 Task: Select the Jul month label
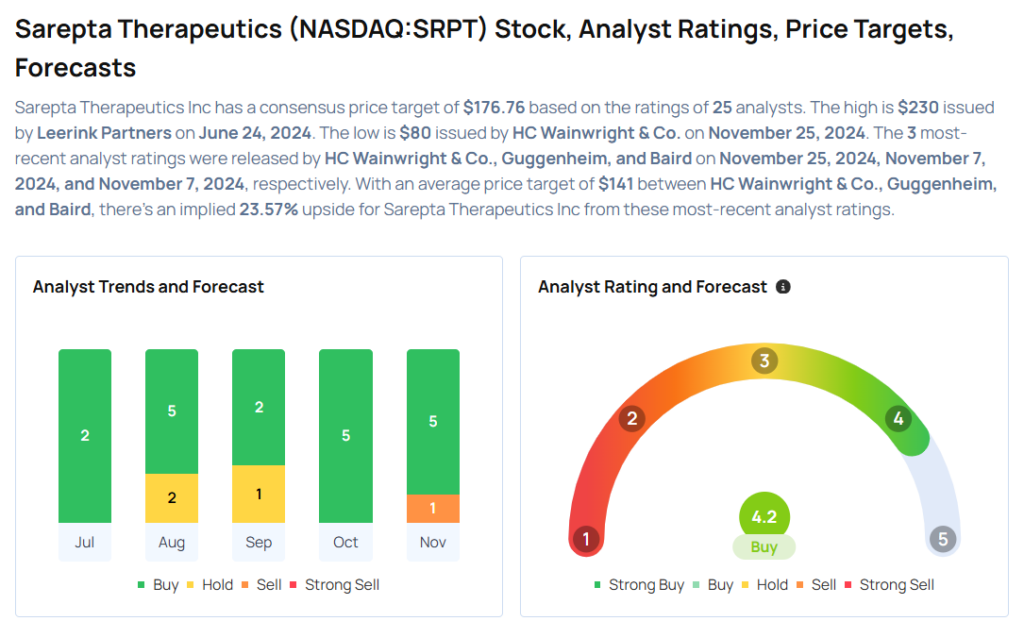pos(85,542)
